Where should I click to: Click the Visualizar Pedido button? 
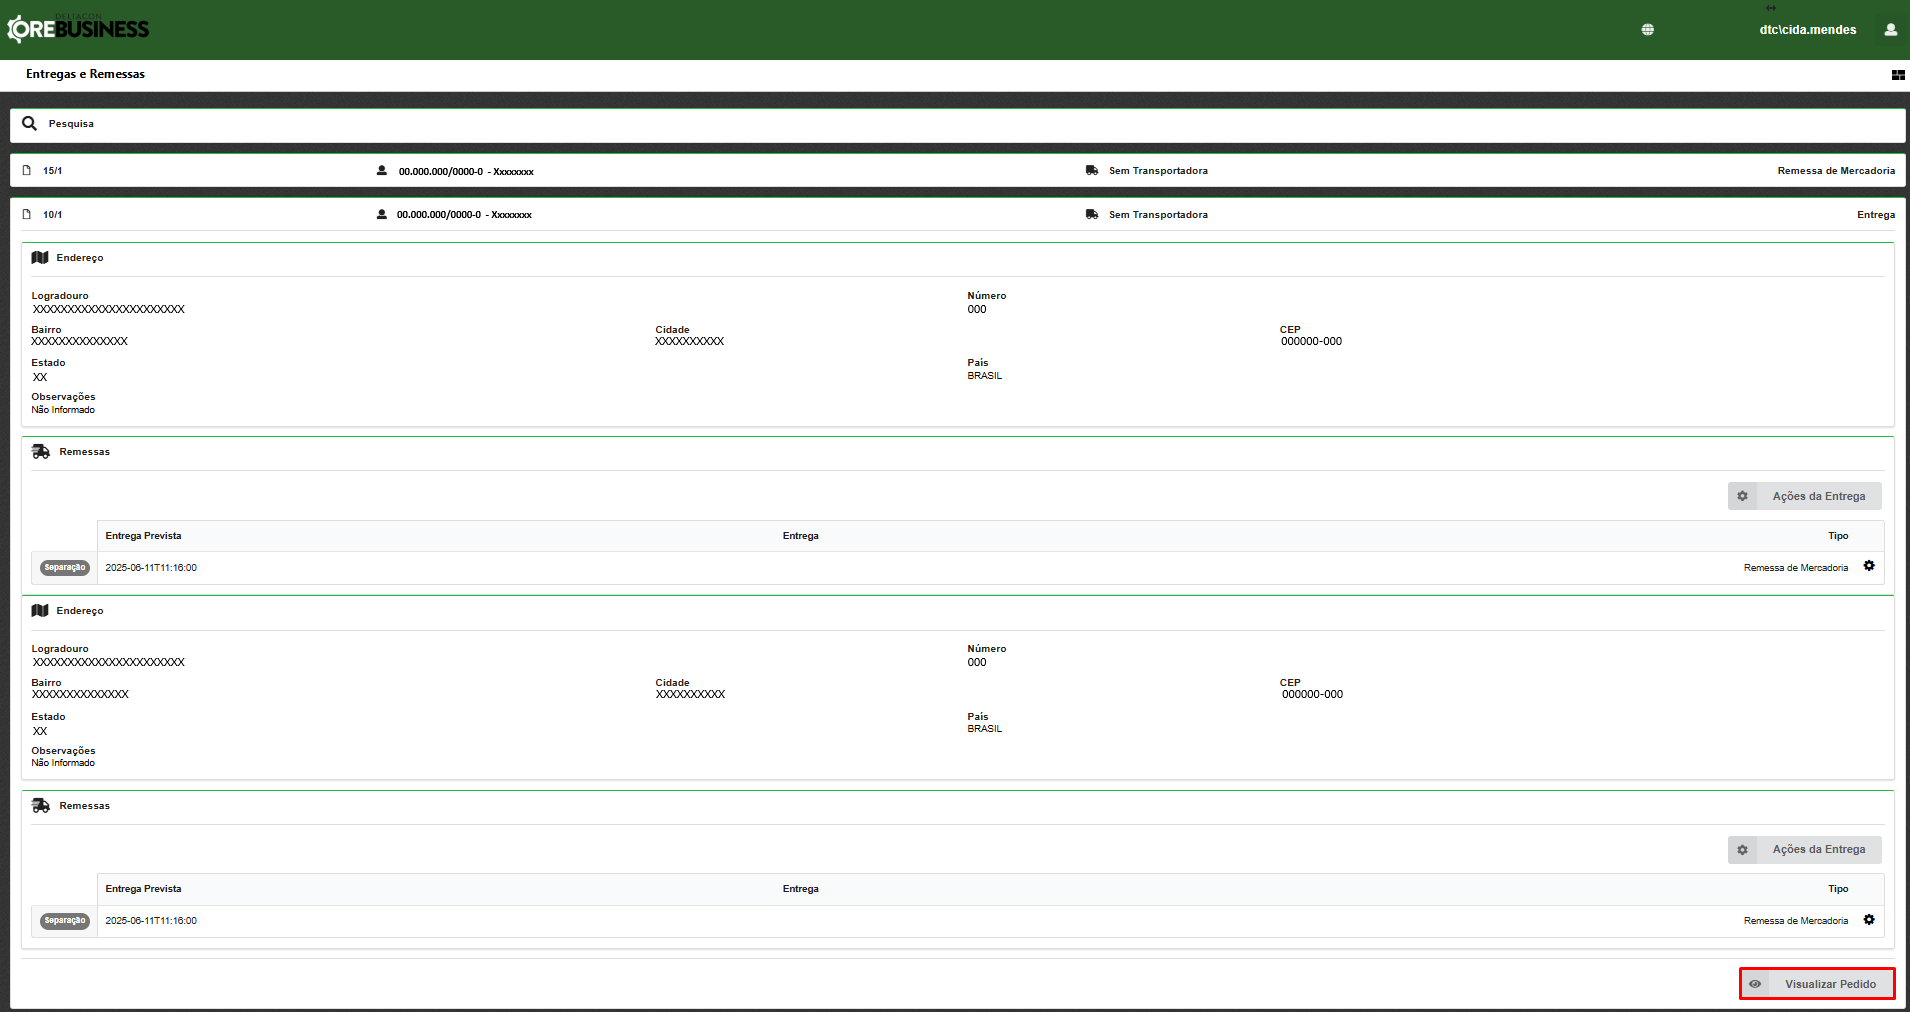tap(1816, 984)
